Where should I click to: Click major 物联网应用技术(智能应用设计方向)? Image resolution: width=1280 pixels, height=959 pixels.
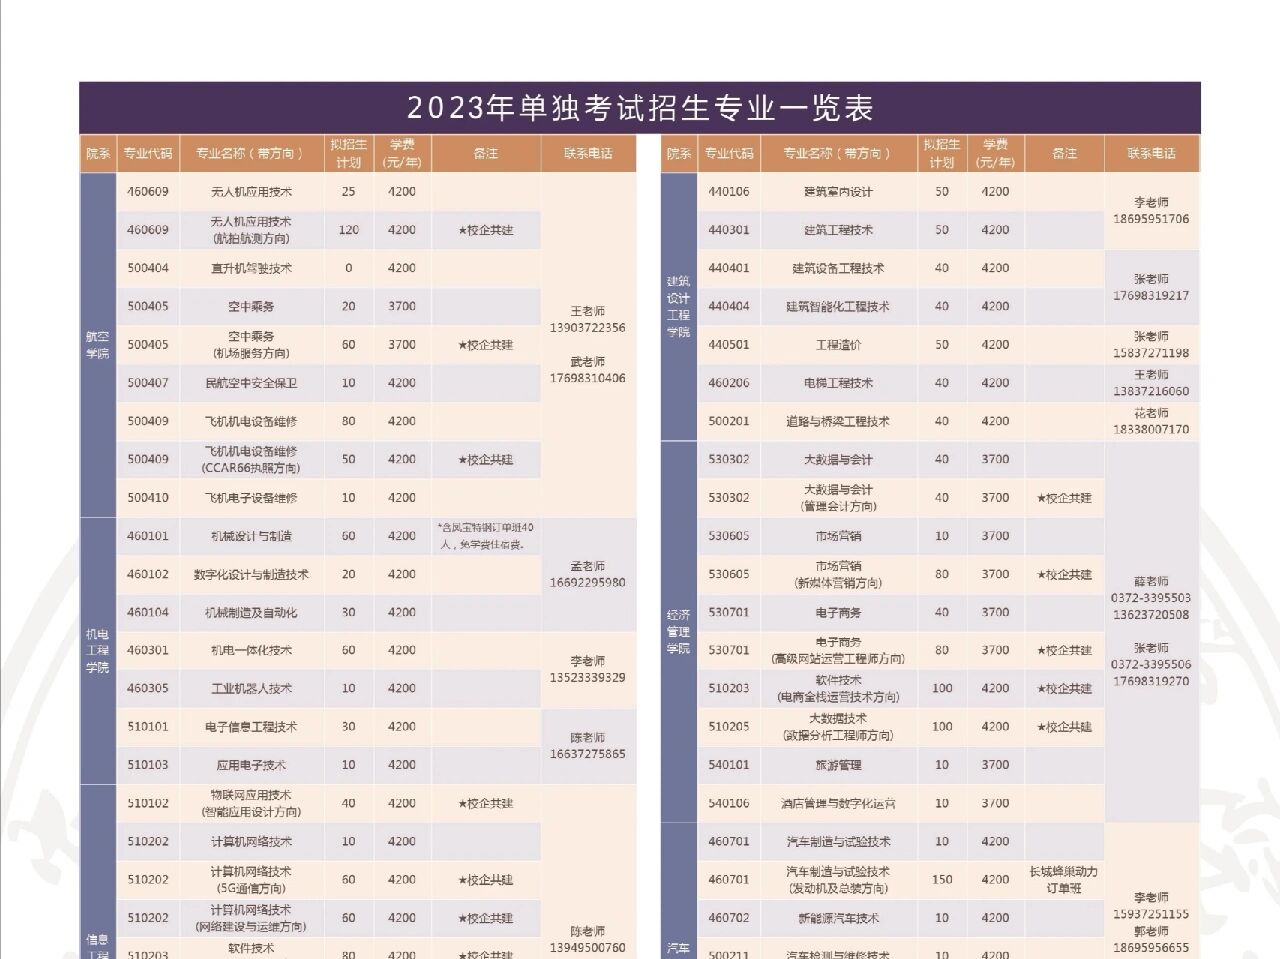click(x=251, y=804)
